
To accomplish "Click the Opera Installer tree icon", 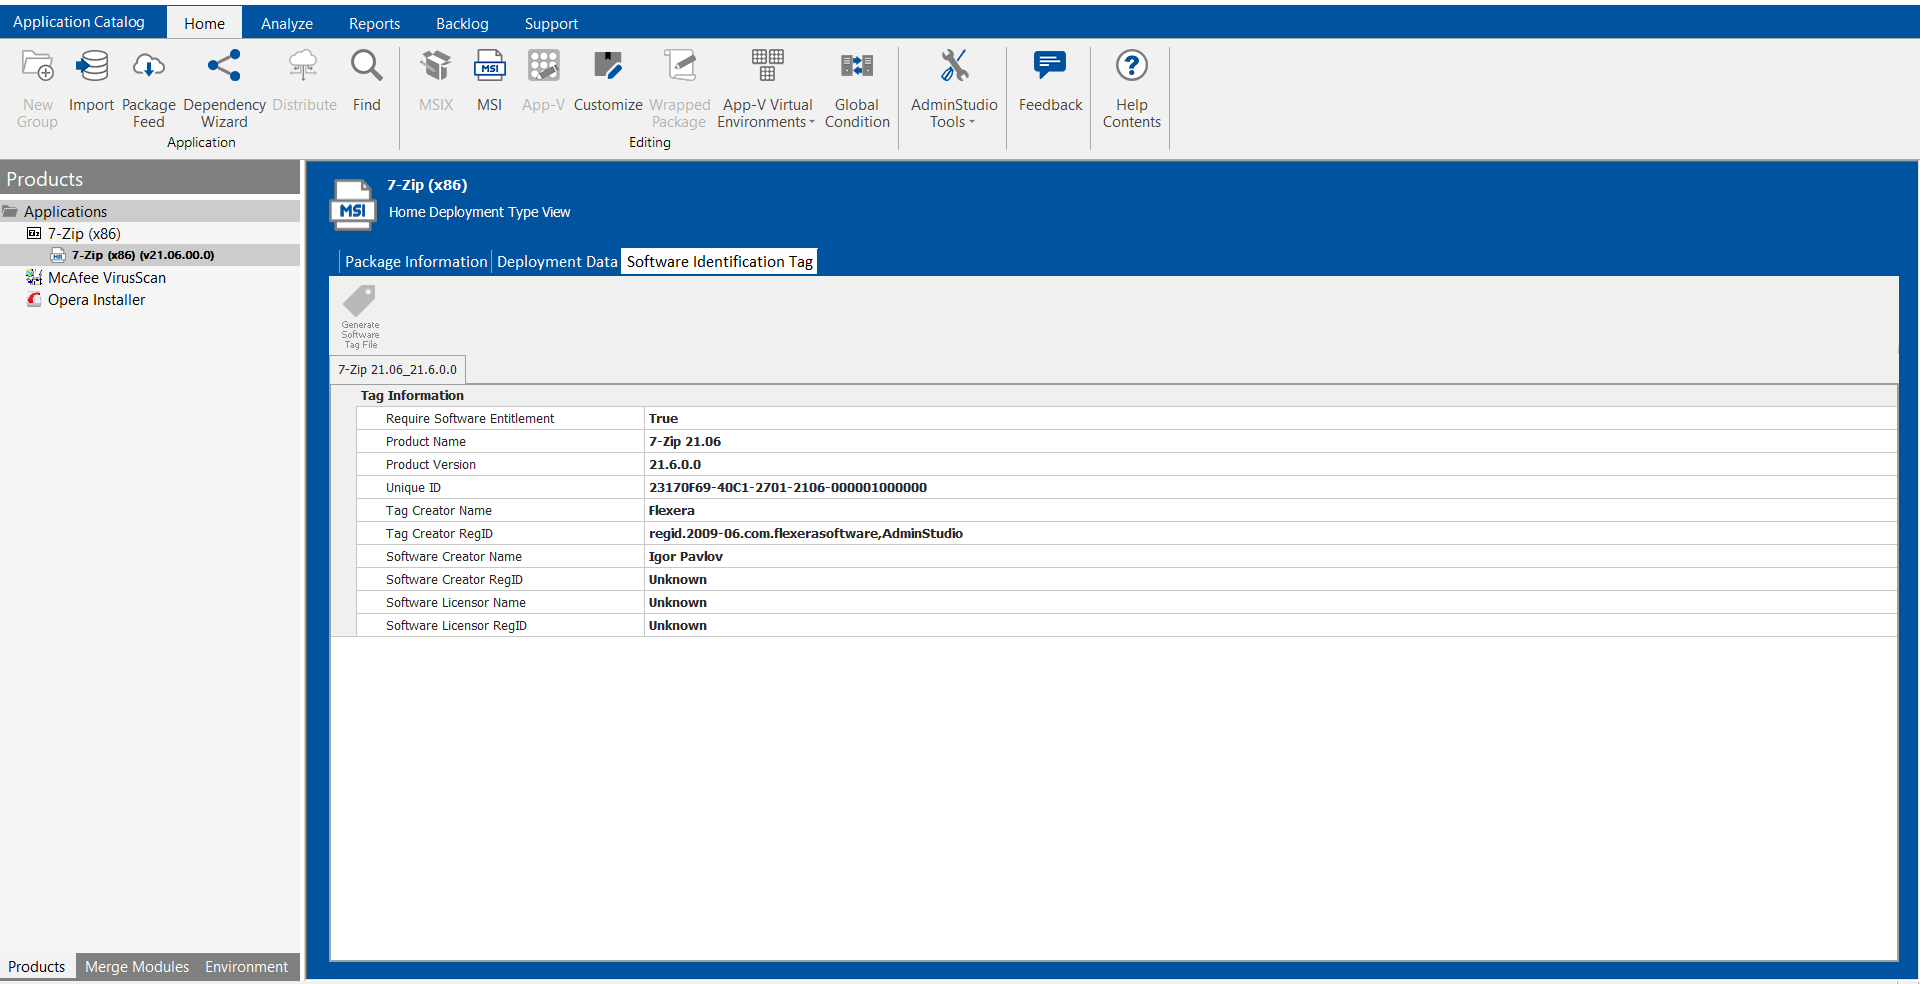I will tap(34, 300).
